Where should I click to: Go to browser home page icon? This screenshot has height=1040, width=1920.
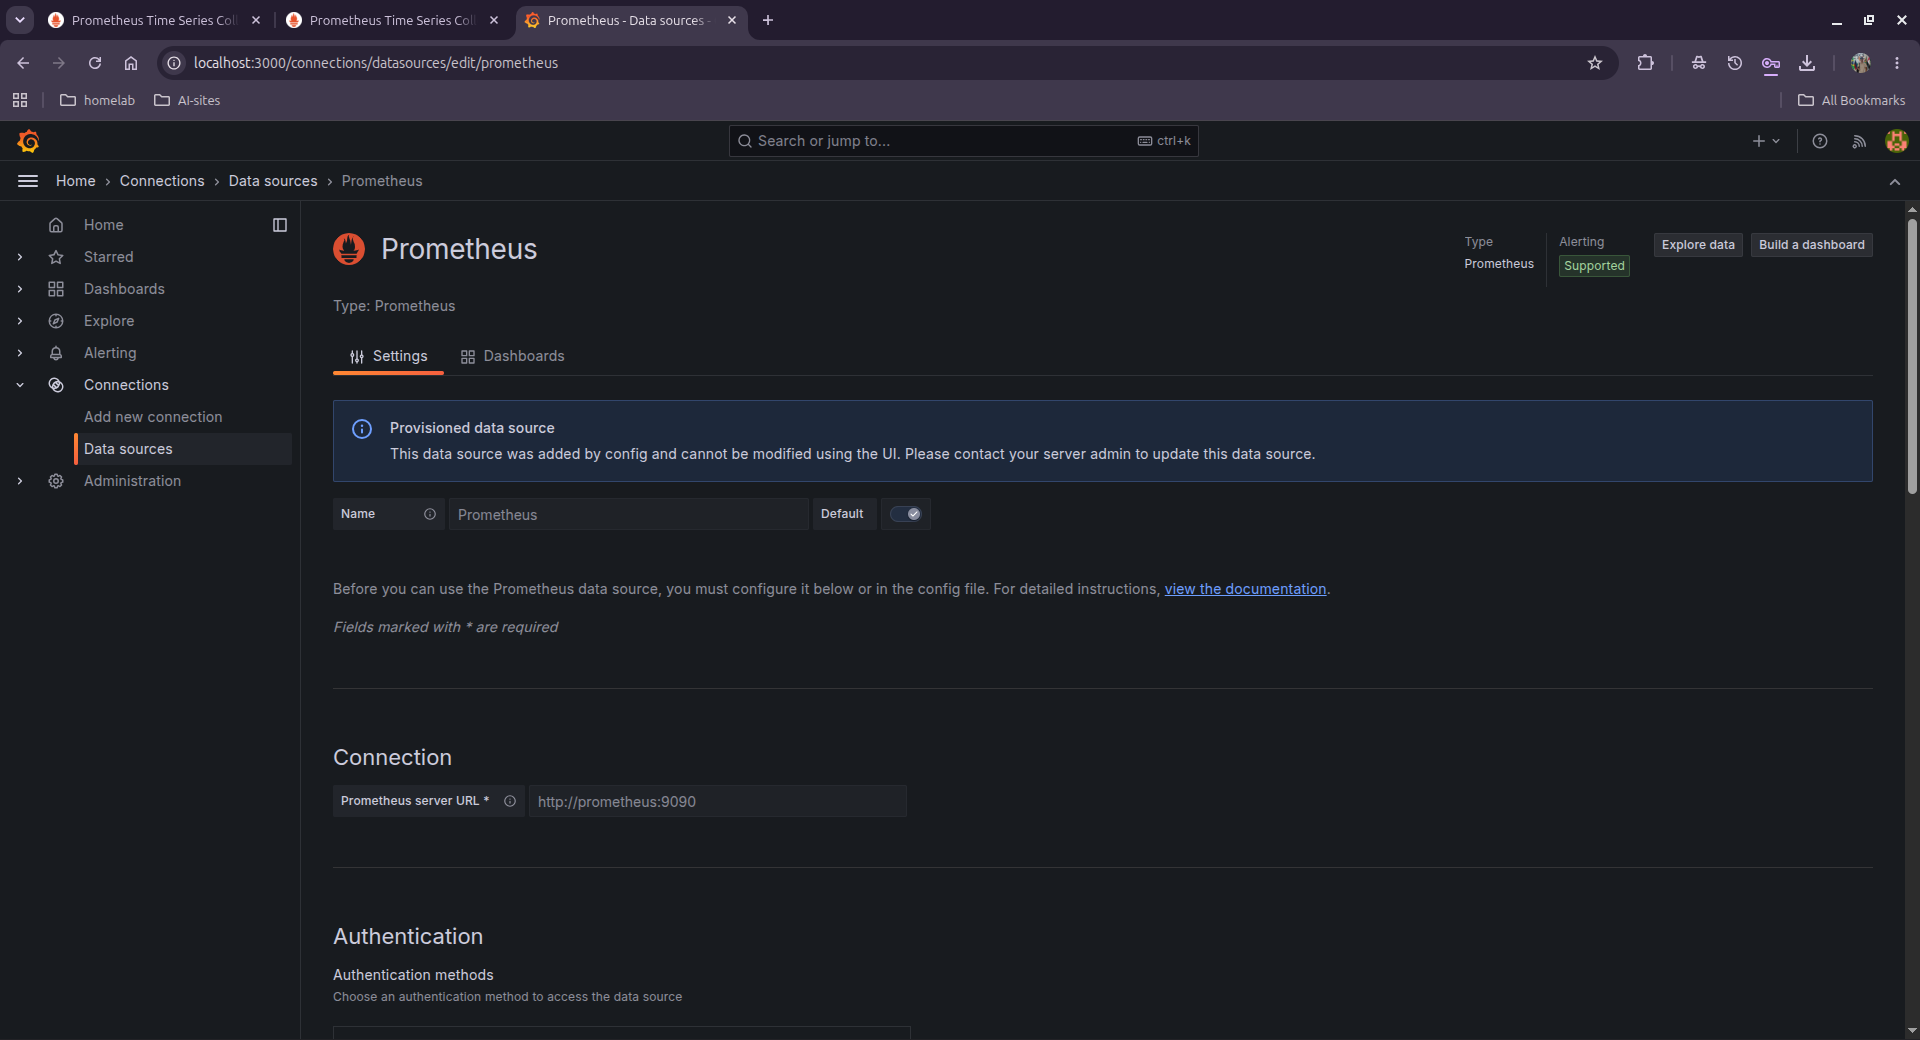[131, 63]
